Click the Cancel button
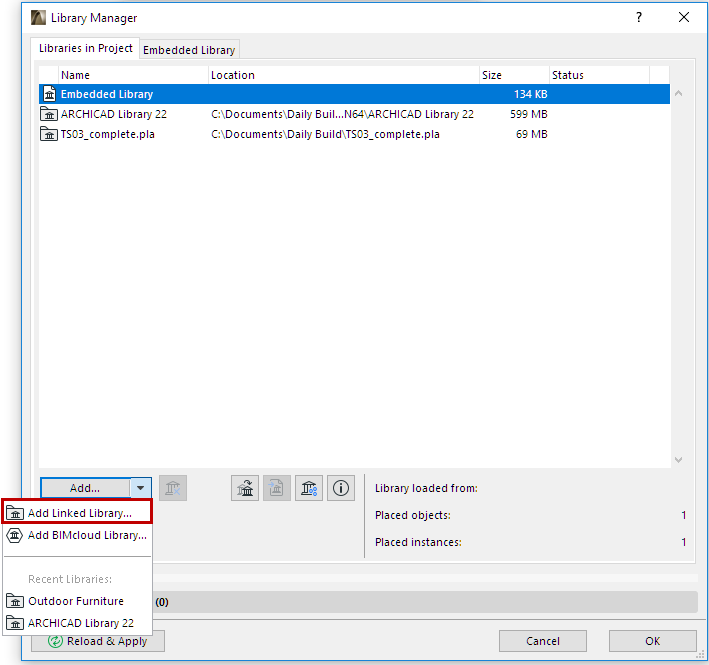 (543, 641)
